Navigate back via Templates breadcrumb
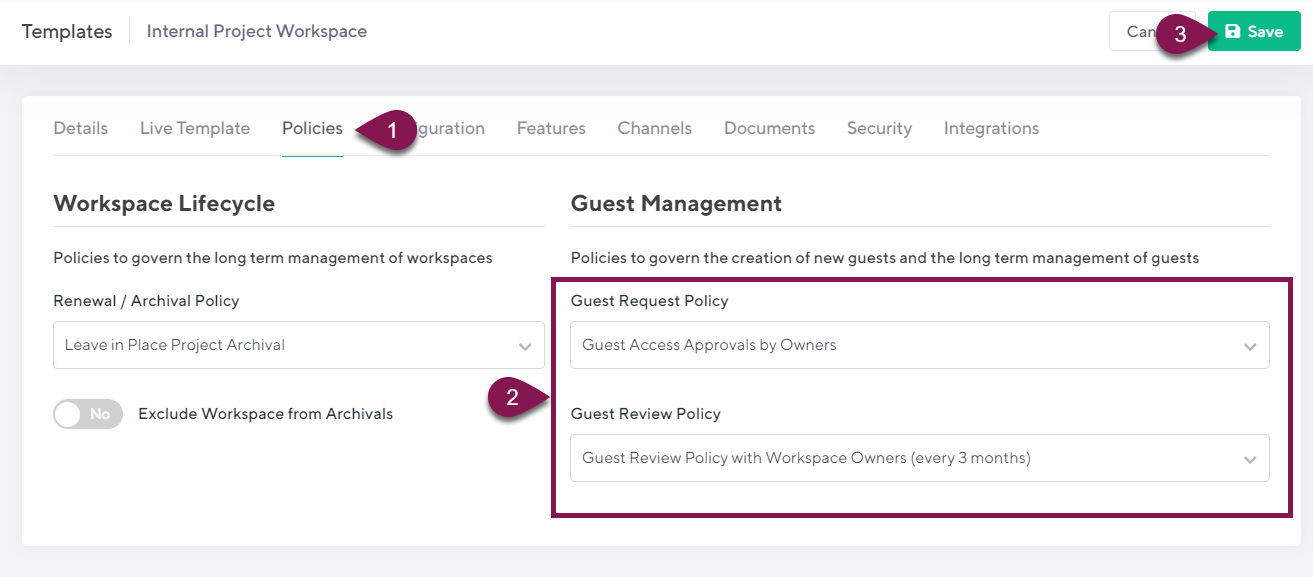 tap(67, 31)
